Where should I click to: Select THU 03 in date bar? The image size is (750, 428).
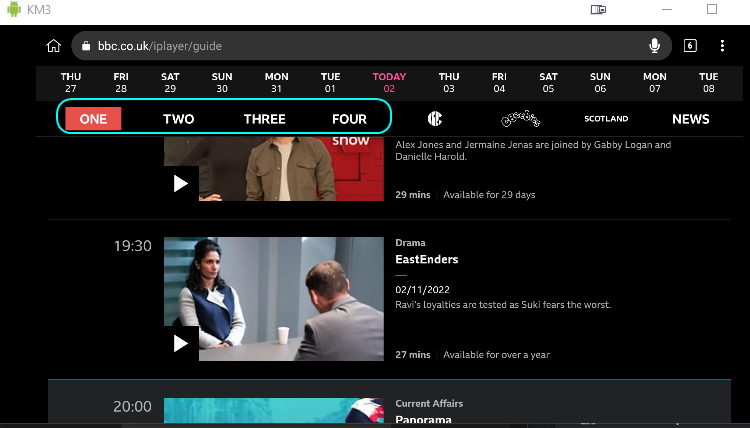(449, 82)
